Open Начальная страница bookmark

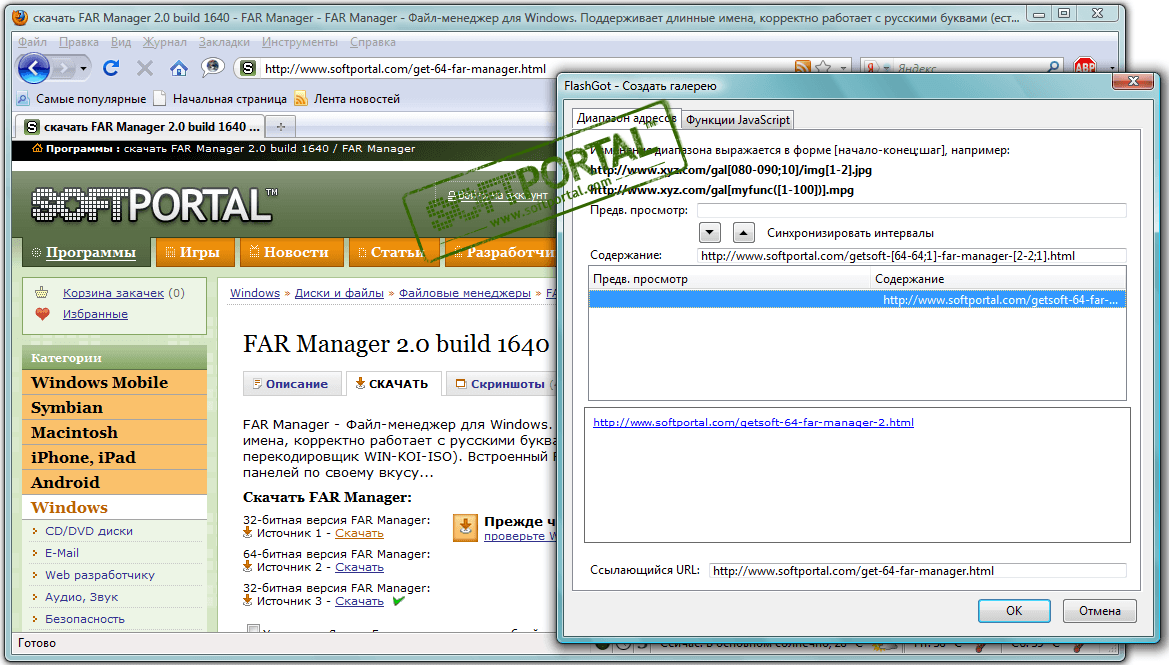220,98
